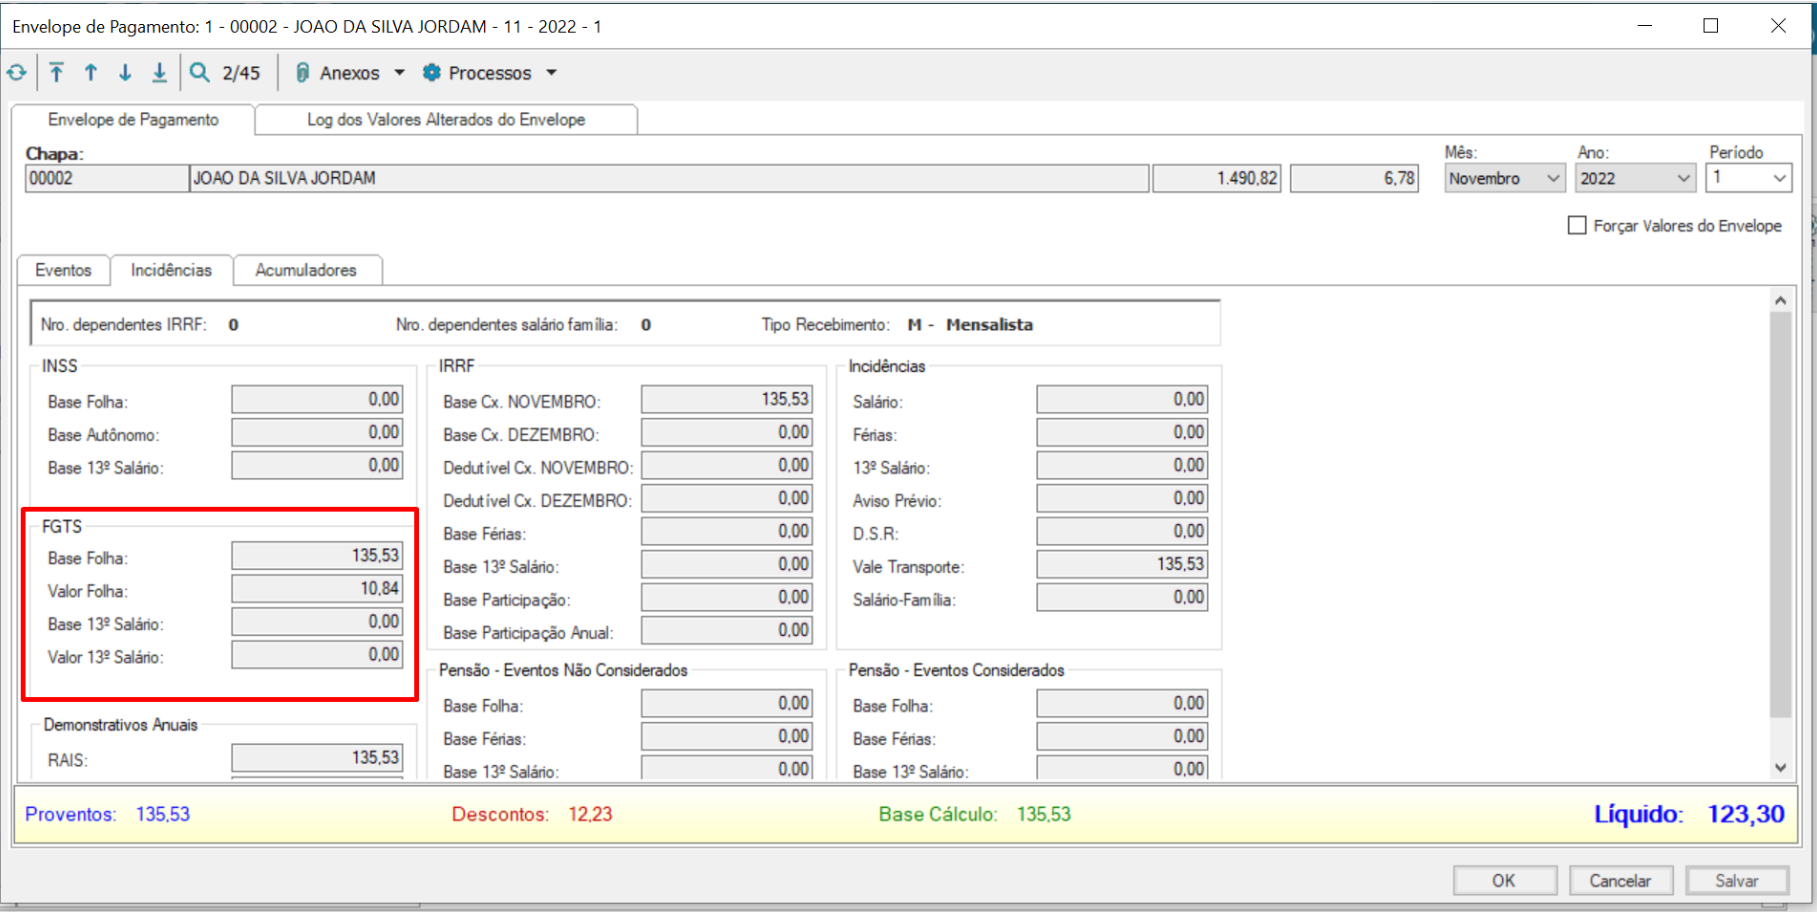Click the Base Cálculo 135,53 value
This screenshot has height=912, width=1817.
(x=1044, y=815)
